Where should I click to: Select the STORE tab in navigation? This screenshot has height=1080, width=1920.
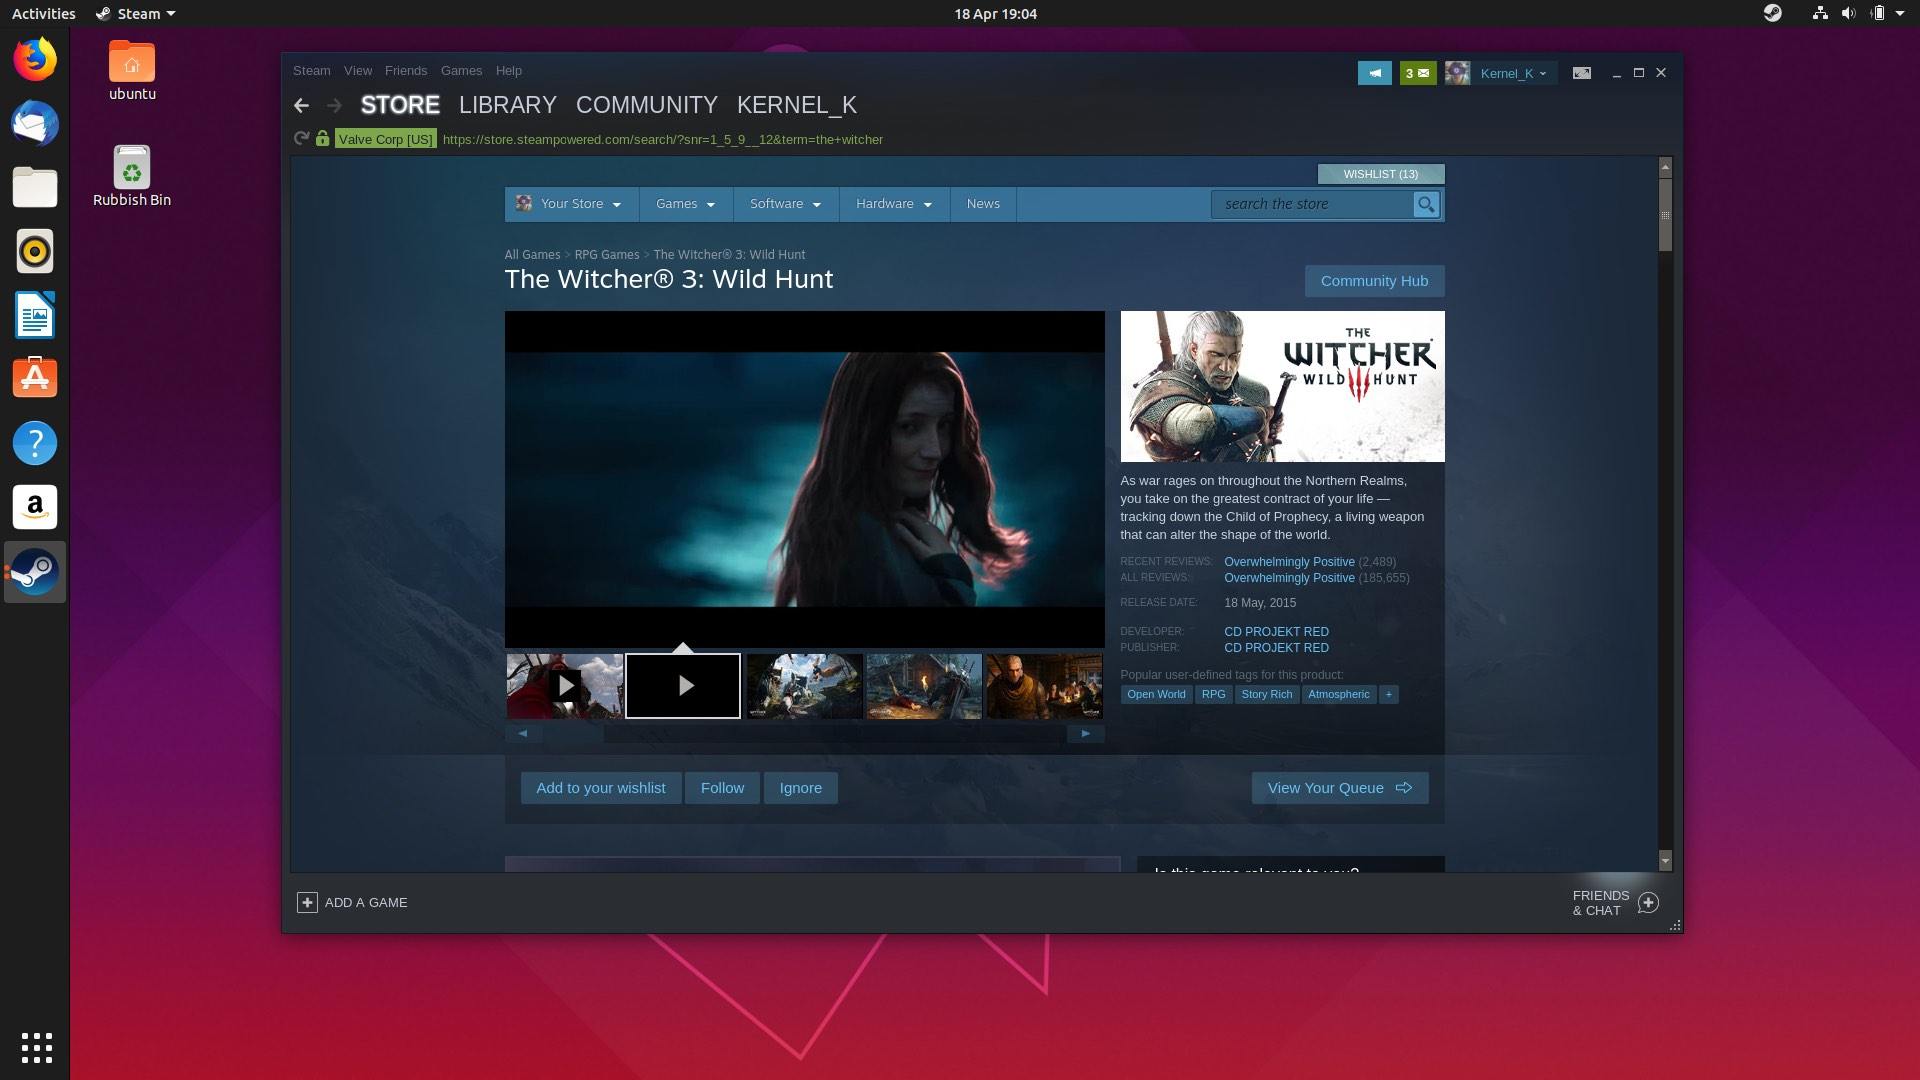coord(400,104)
